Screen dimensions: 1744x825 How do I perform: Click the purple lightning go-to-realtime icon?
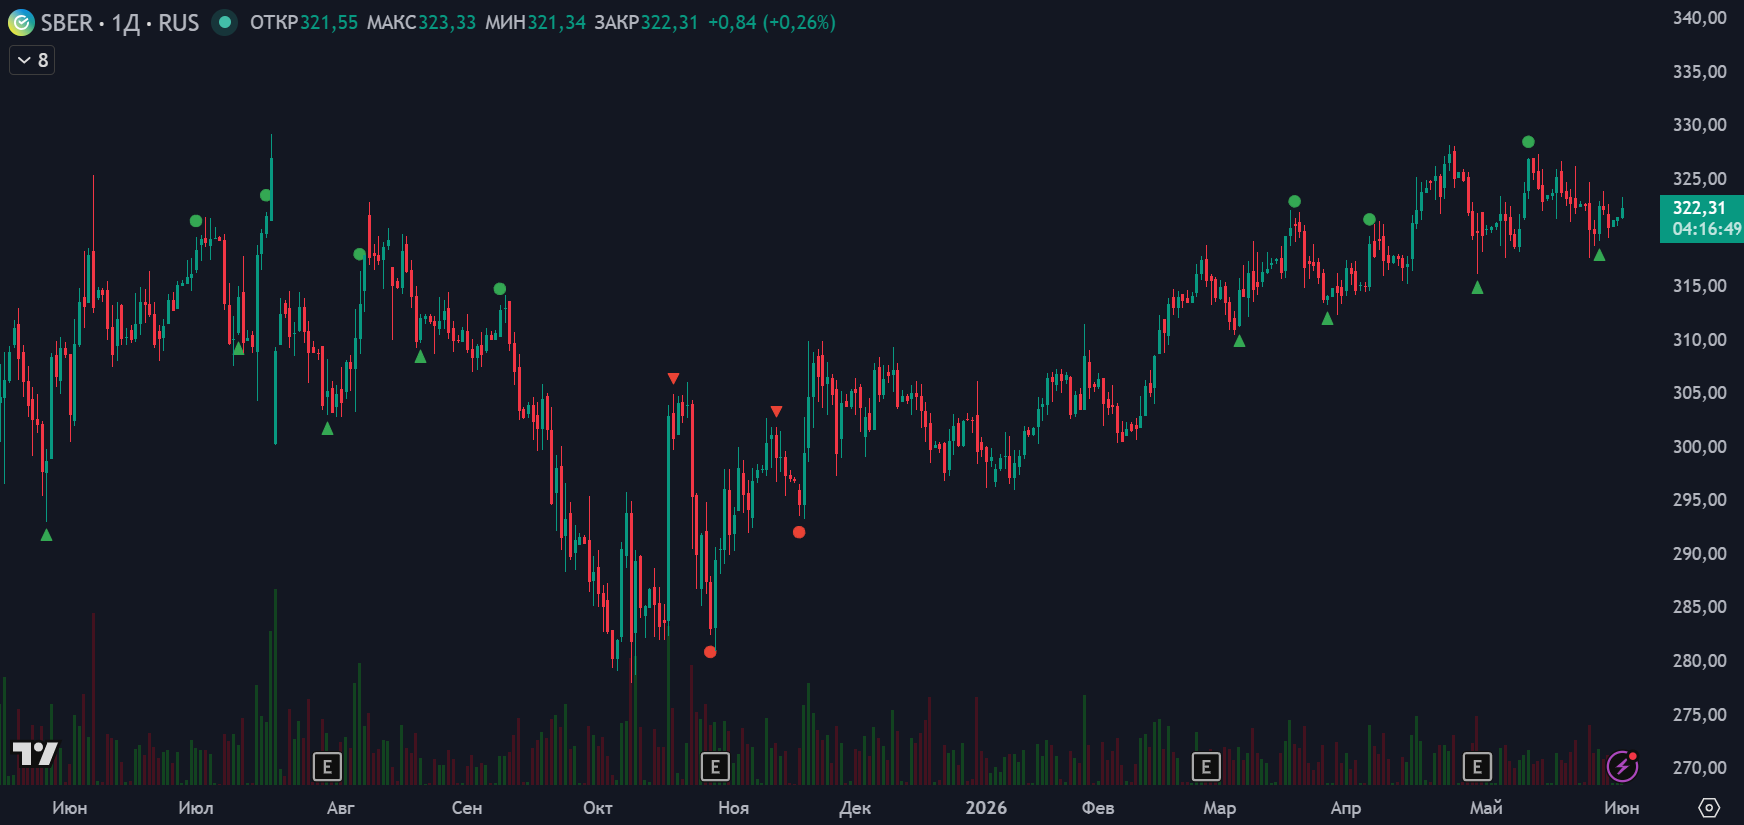tap(1622, 767)
